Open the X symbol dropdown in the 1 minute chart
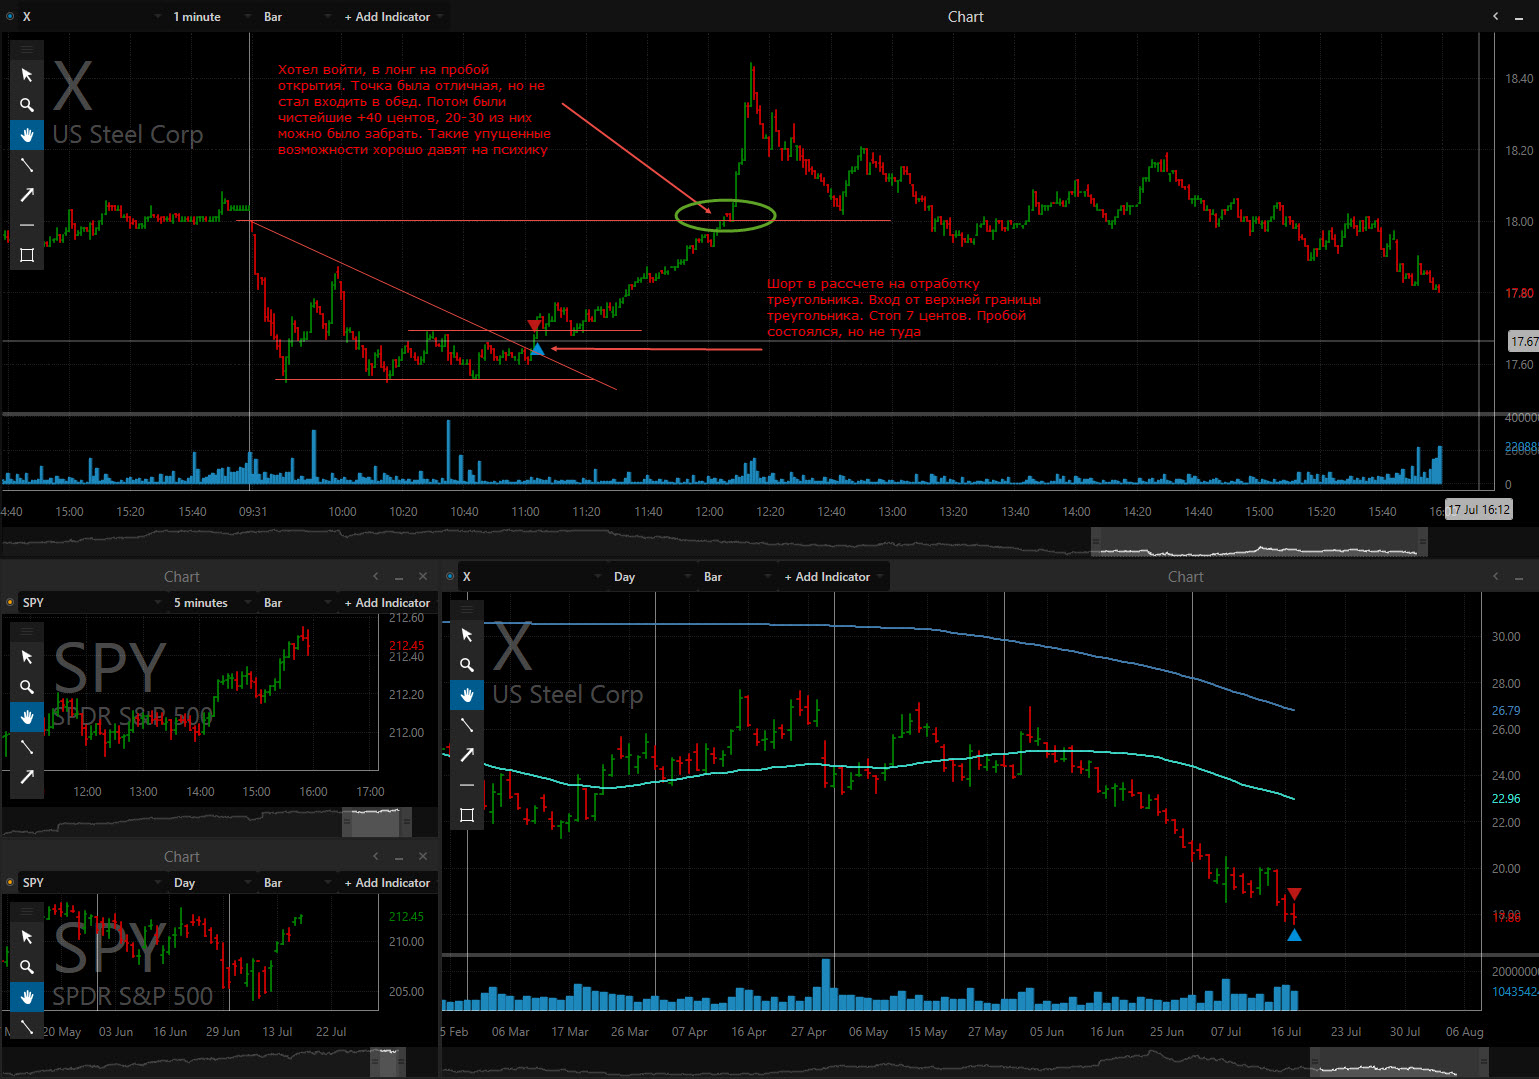 tap(91, 17)
